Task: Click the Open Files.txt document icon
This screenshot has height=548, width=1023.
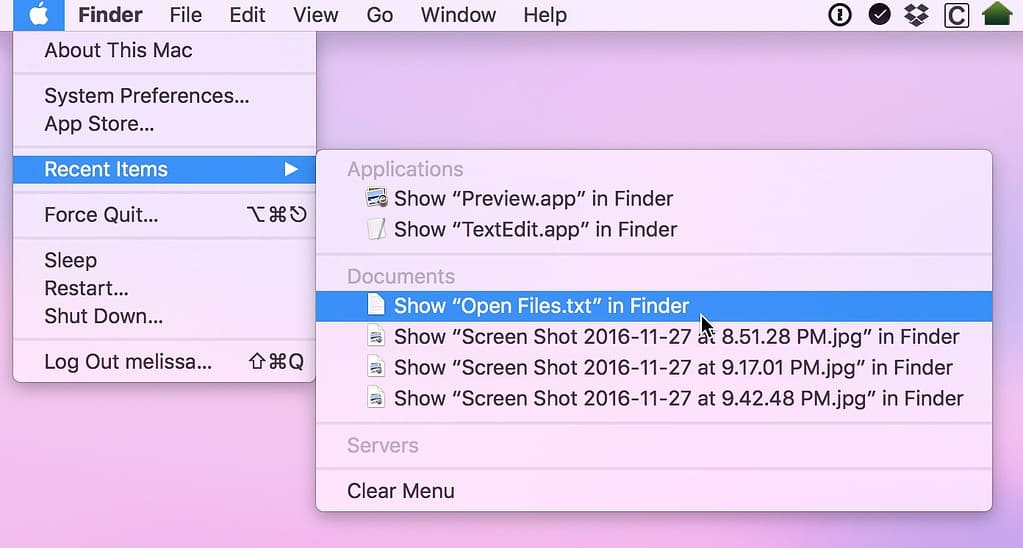Action: tap(376, 306)
